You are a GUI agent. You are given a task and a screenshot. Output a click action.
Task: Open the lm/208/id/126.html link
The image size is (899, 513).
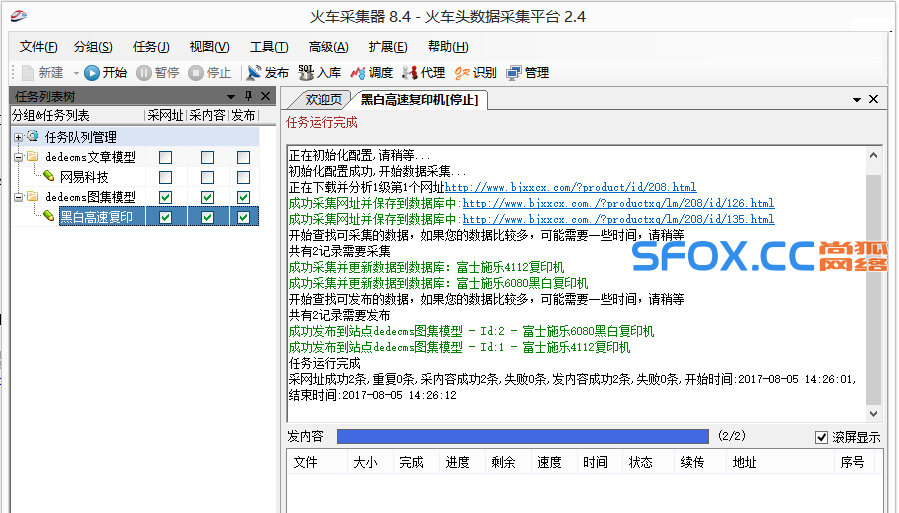(x=619, y=203)
